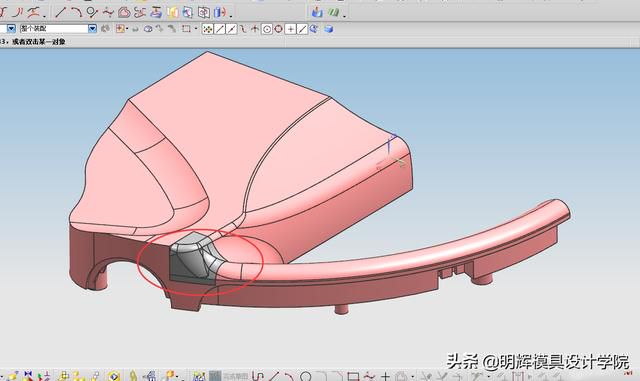The image size is (640, 381).
Task: Select the point plus tool in bottom sketch toolbar
Action: [385, 376]
